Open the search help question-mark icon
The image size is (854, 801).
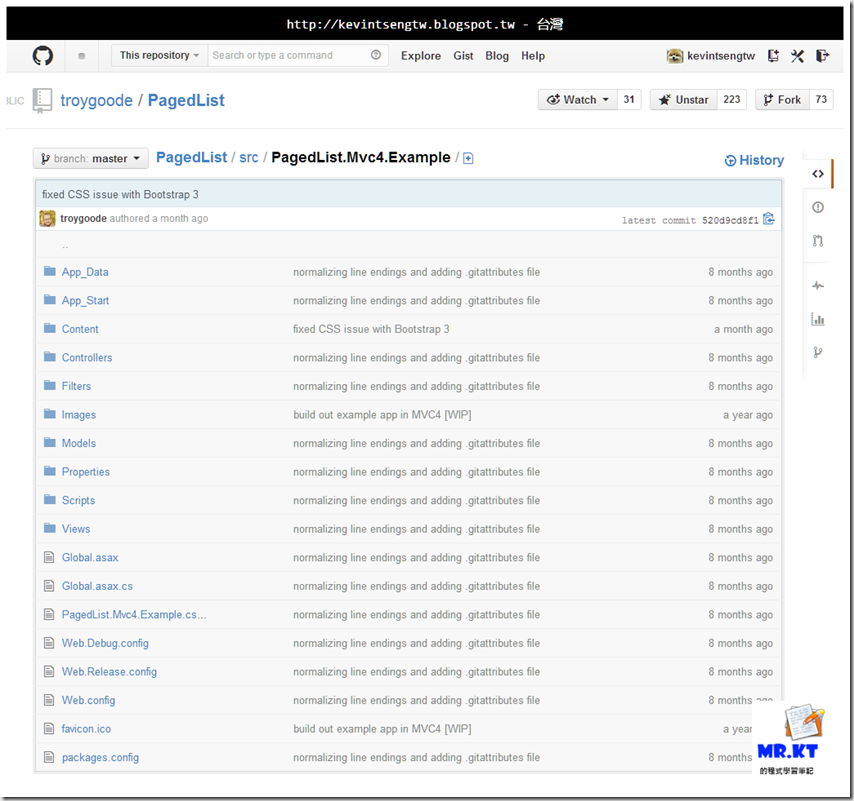click(x=376, y=55)
